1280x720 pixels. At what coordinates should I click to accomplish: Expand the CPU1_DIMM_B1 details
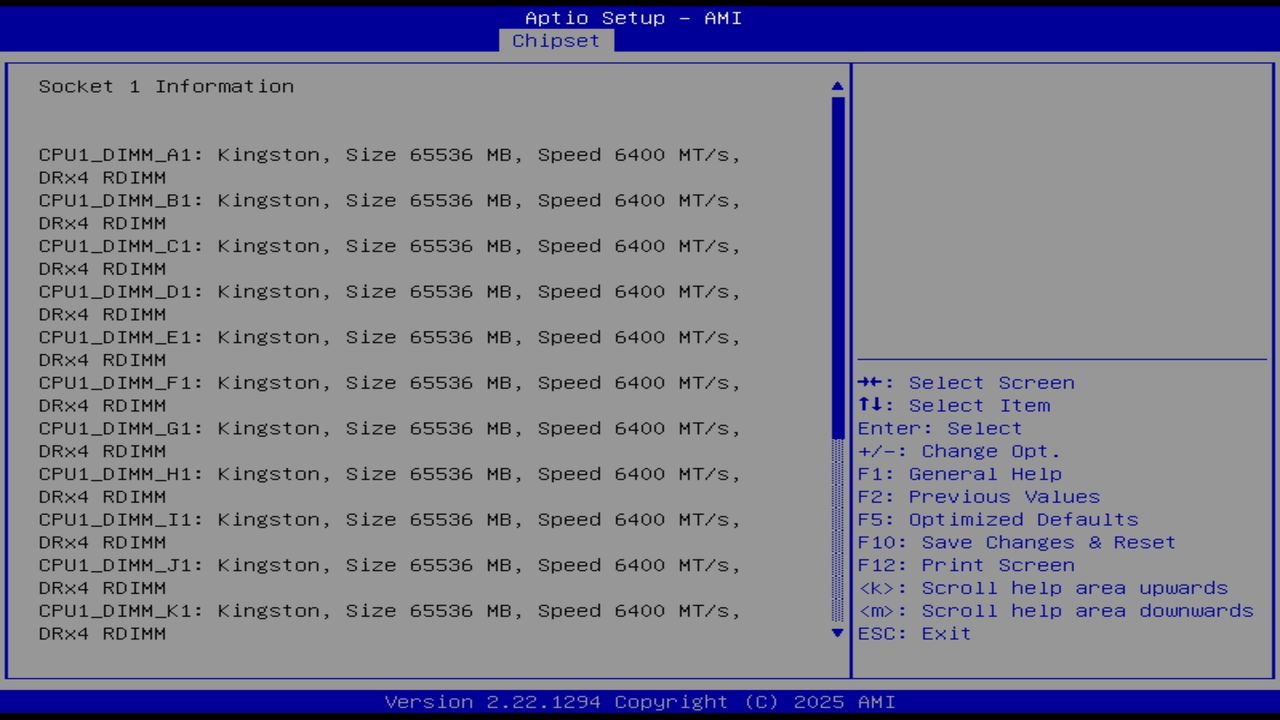coord(389,200)
